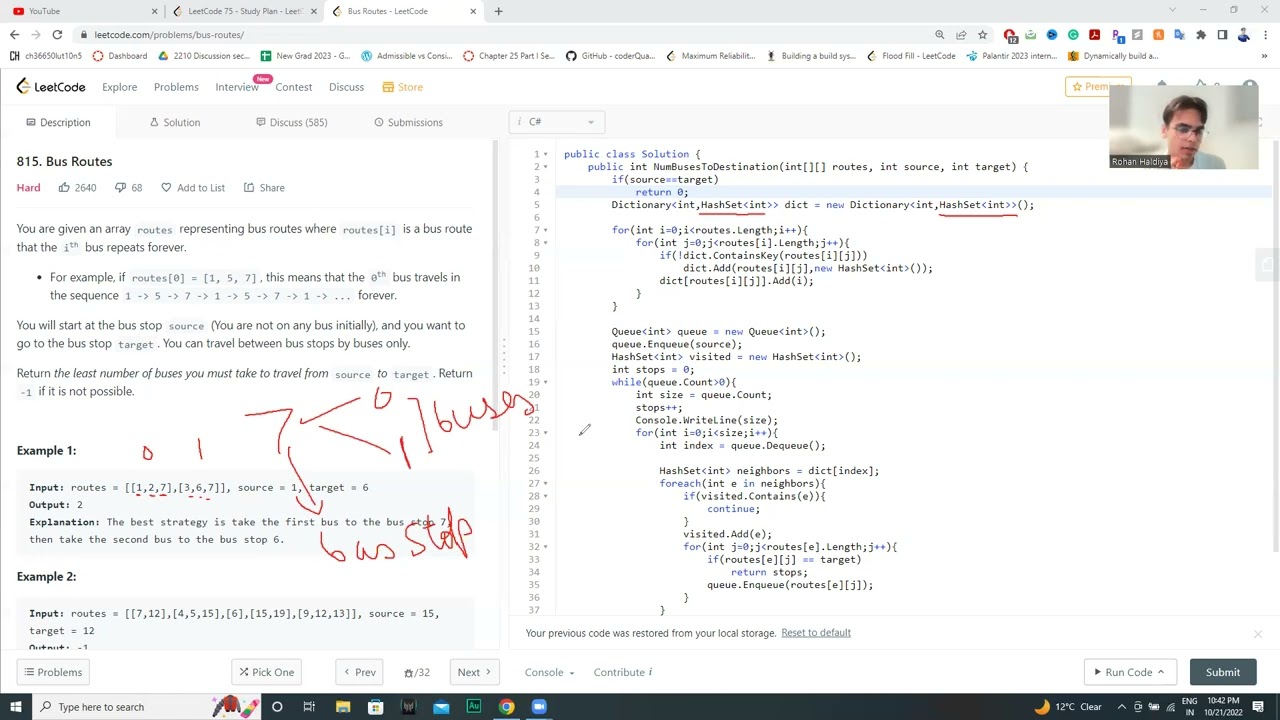Open Adobe Audition from taskbar
This screenshot has width=1280, height=720.
[x=474, y=707]
